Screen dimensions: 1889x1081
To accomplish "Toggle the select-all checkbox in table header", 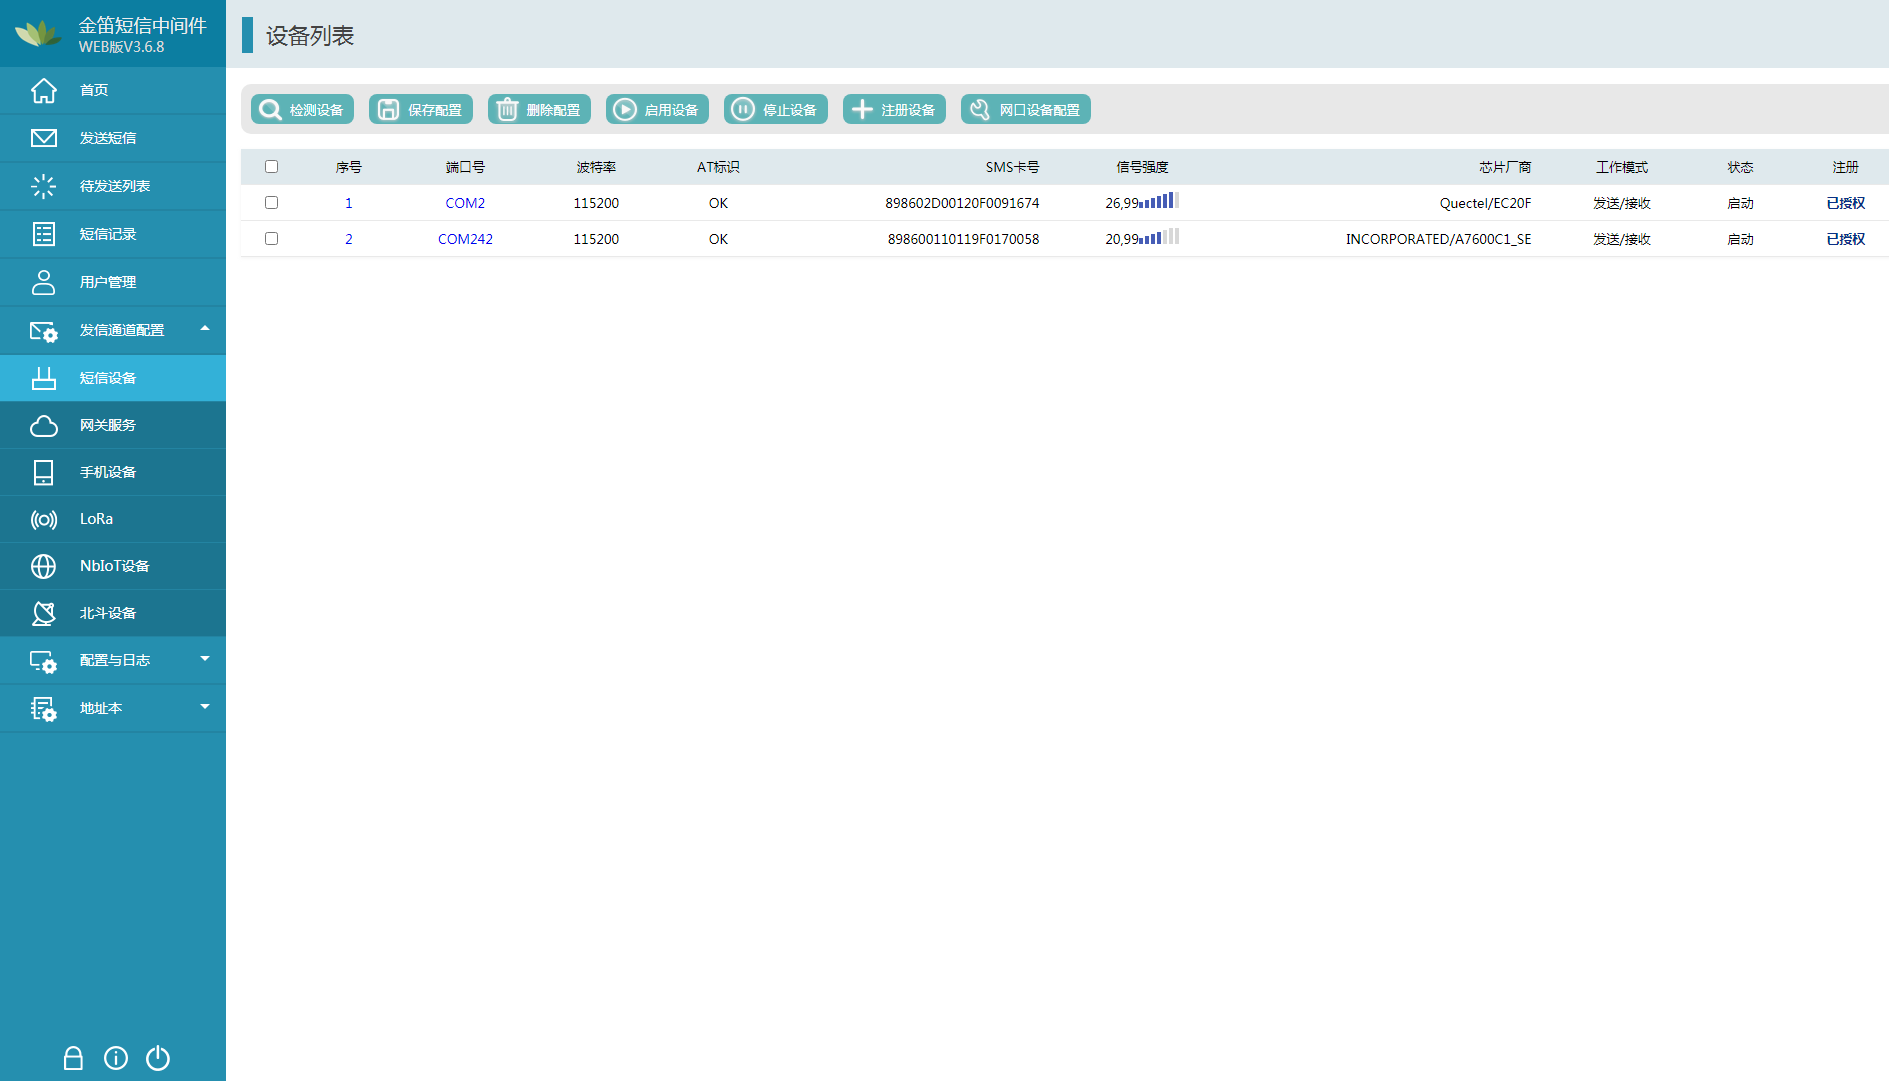I will pyautogui.click(x=271, y=167).
